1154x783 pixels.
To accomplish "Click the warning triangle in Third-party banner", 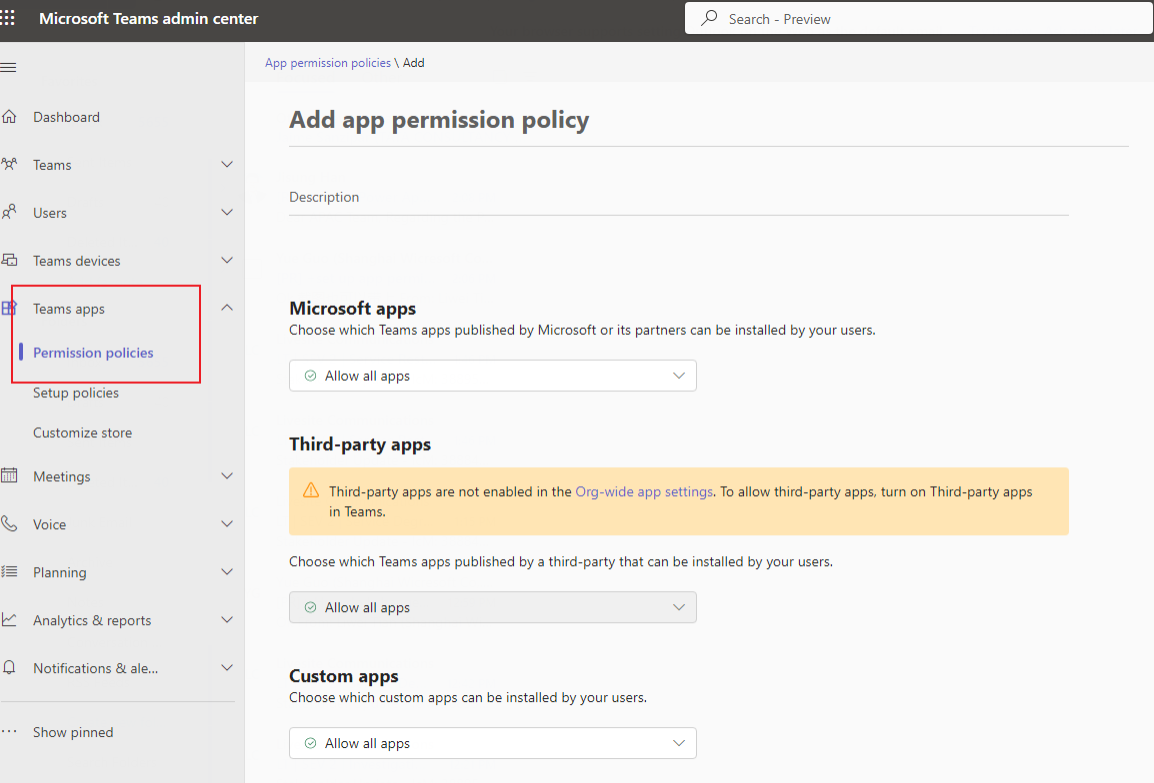I will 311,490.
